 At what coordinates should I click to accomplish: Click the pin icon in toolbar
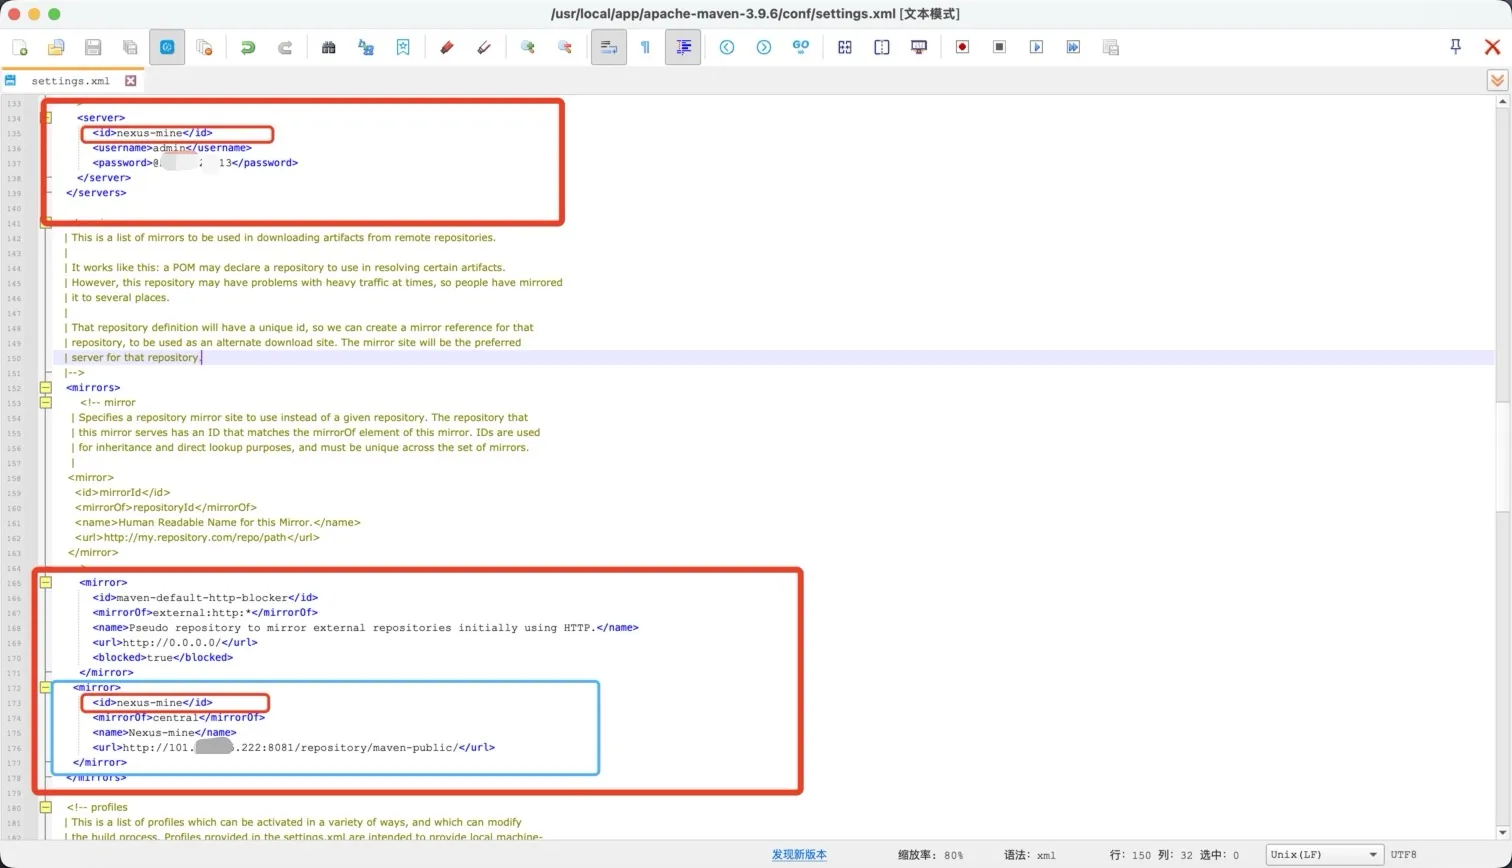(1455, 47)
